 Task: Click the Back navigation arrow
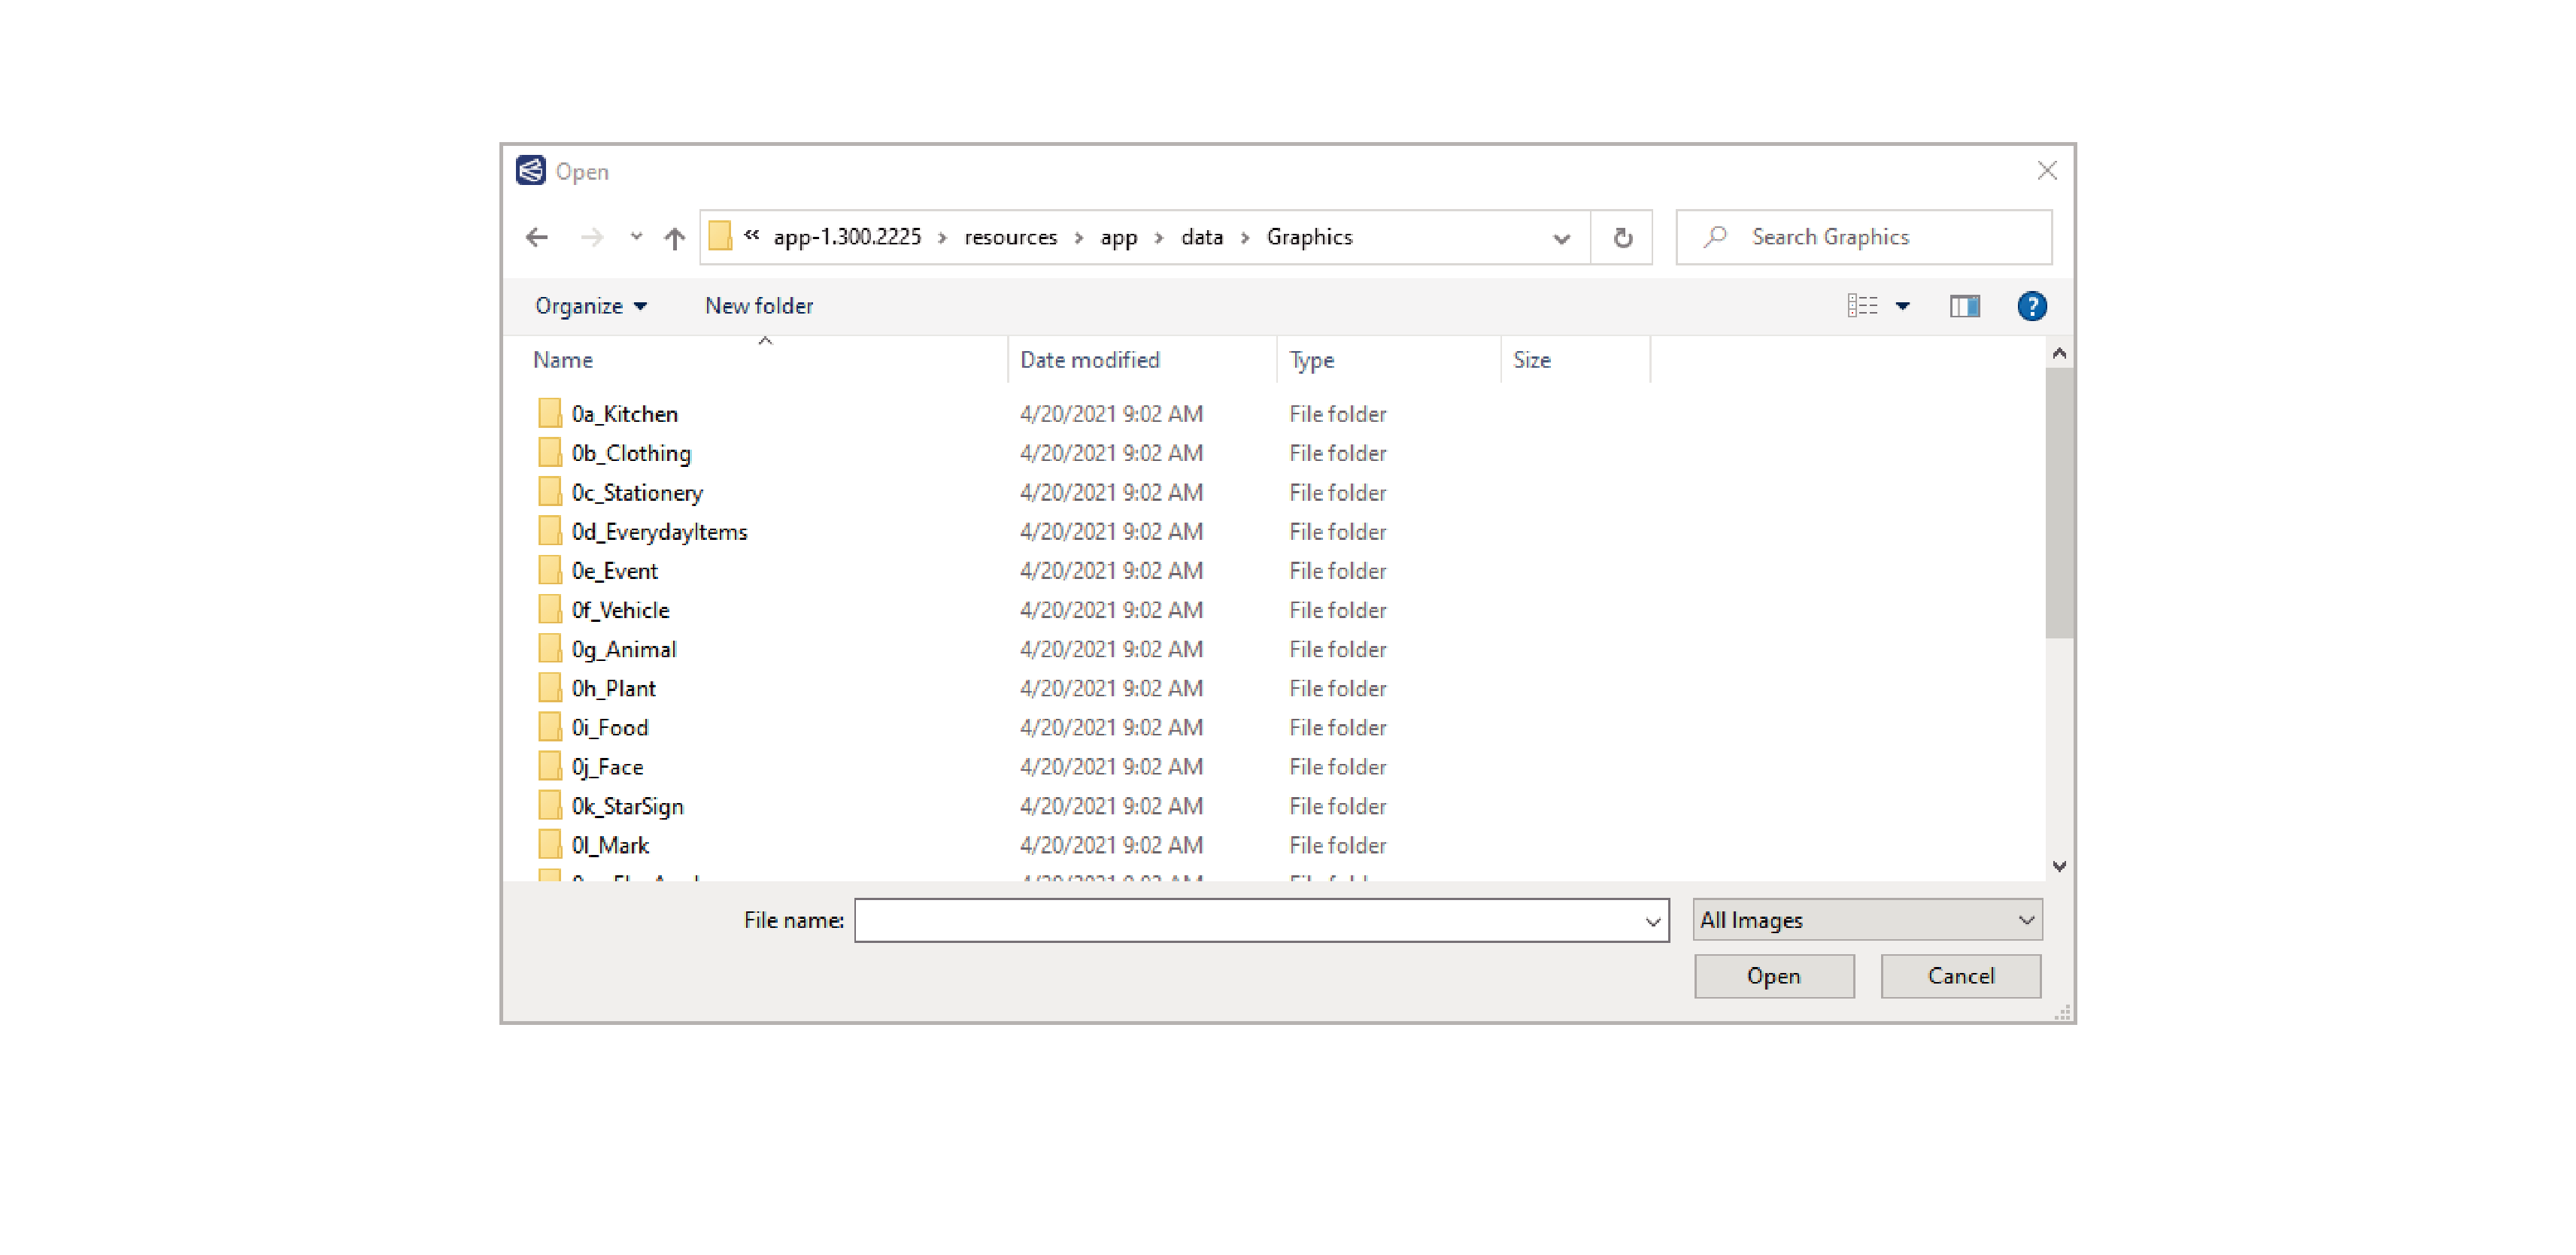(537, 237)
